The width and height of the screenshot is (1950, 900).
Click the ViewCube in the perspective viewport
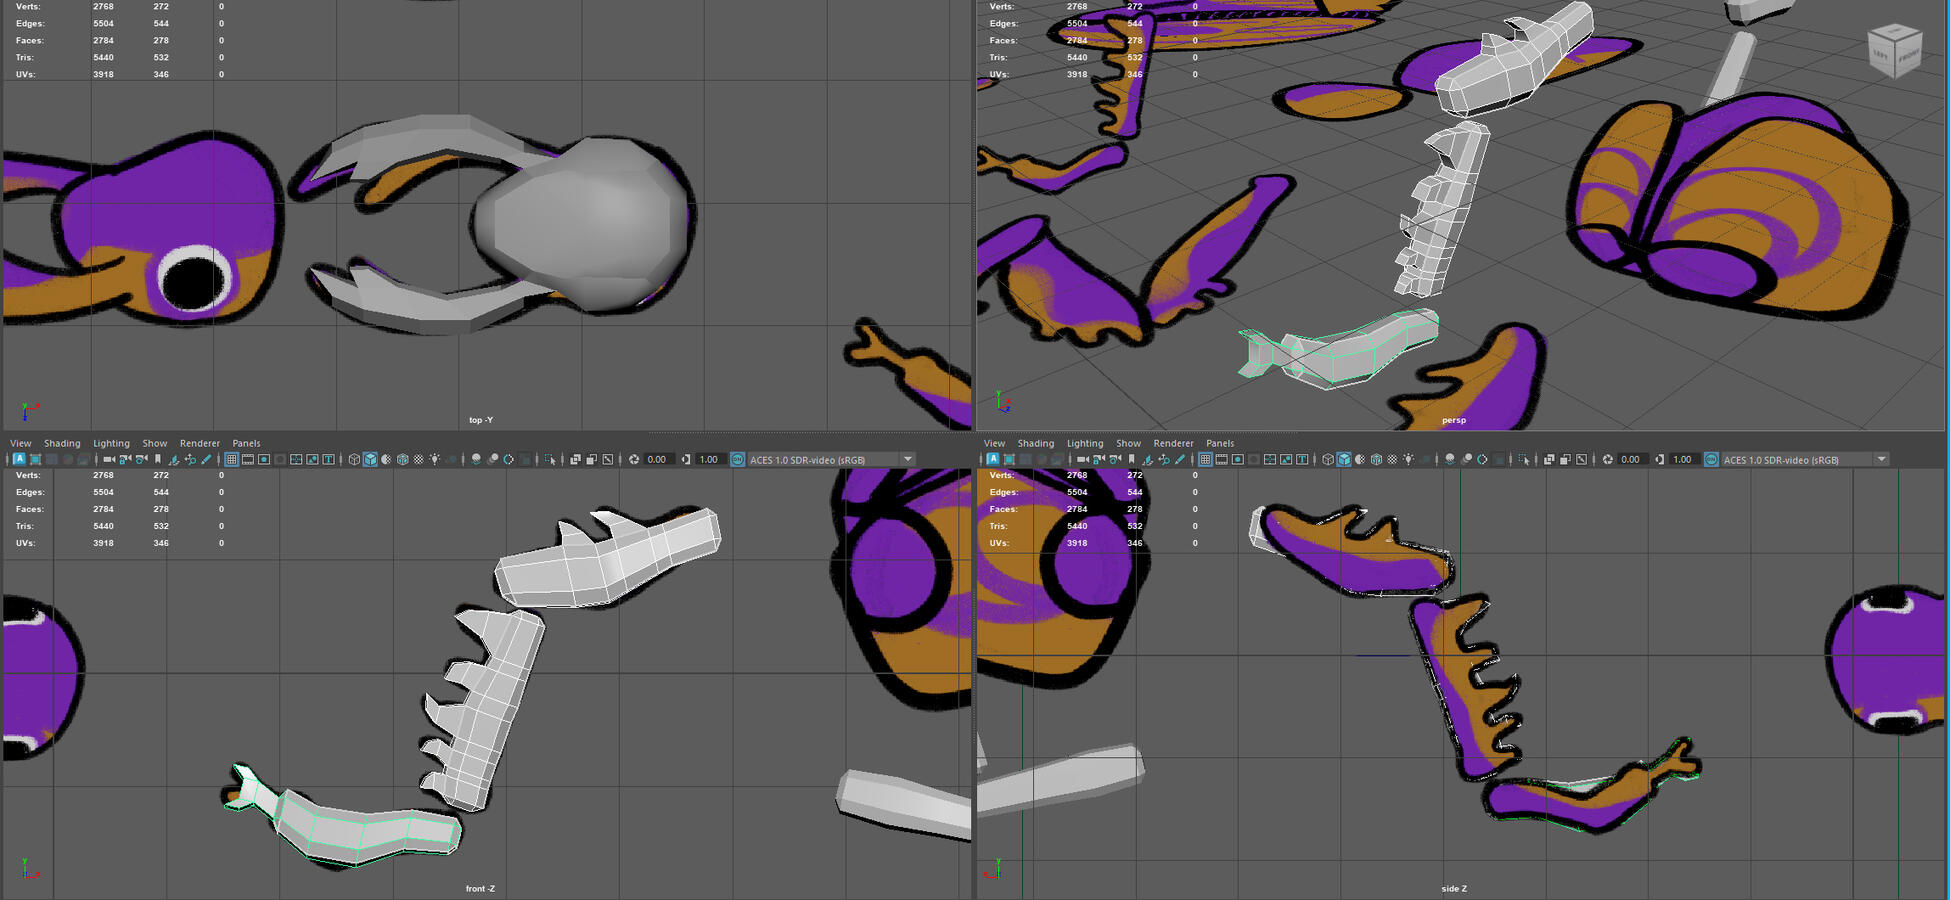click(1893, 50)
